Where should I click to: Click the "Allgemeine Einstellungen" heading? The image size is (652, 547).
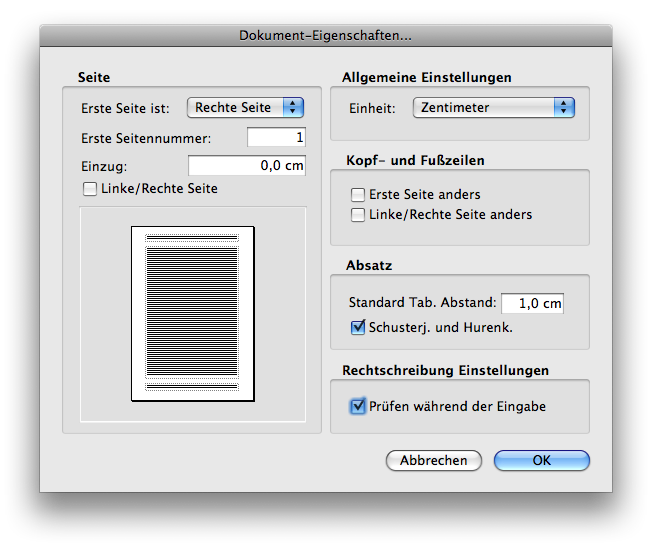point(427,77)
